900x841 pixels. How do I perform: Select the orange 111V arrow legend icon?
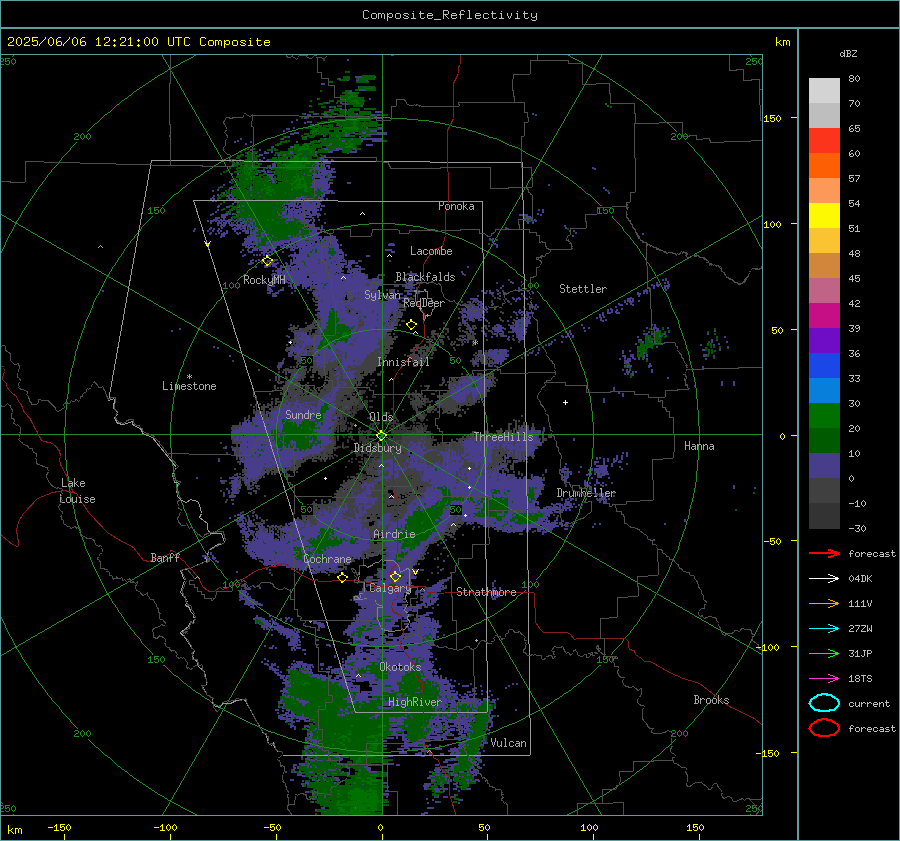coord(824,603)
